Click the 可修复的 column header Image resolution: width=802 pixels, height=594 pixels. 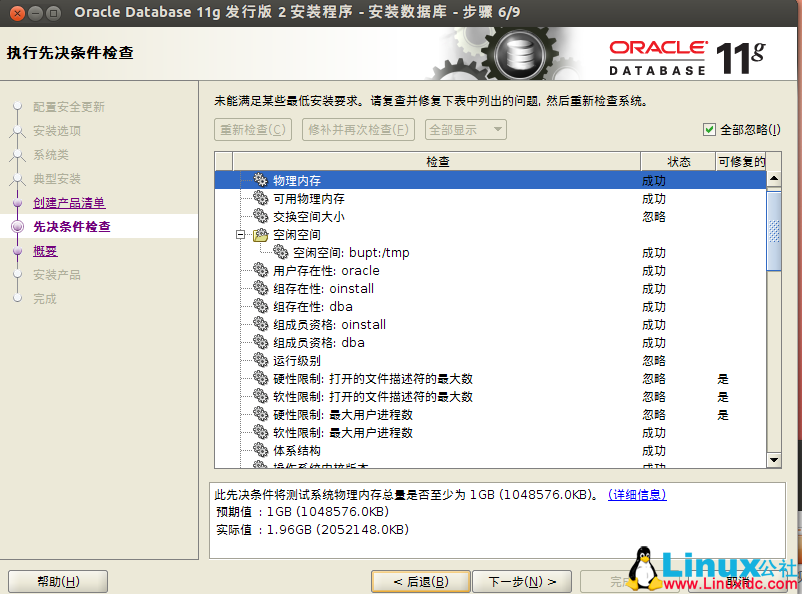[x=741, y=162]
